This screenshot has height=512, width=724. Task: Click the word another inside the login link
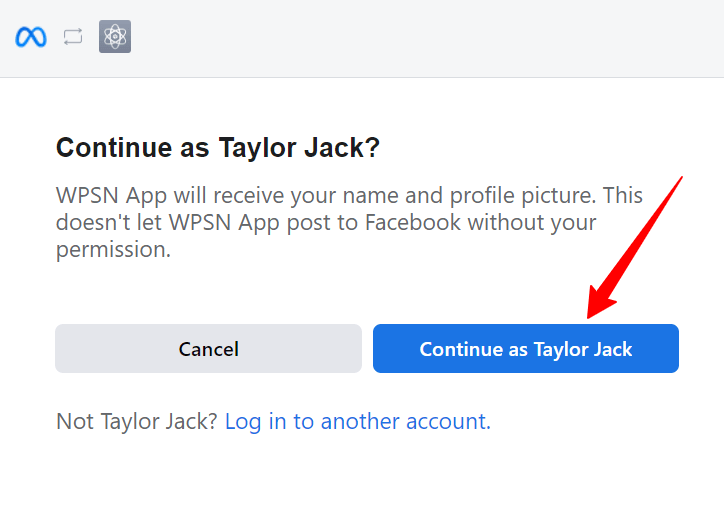[x=360, y=422]
